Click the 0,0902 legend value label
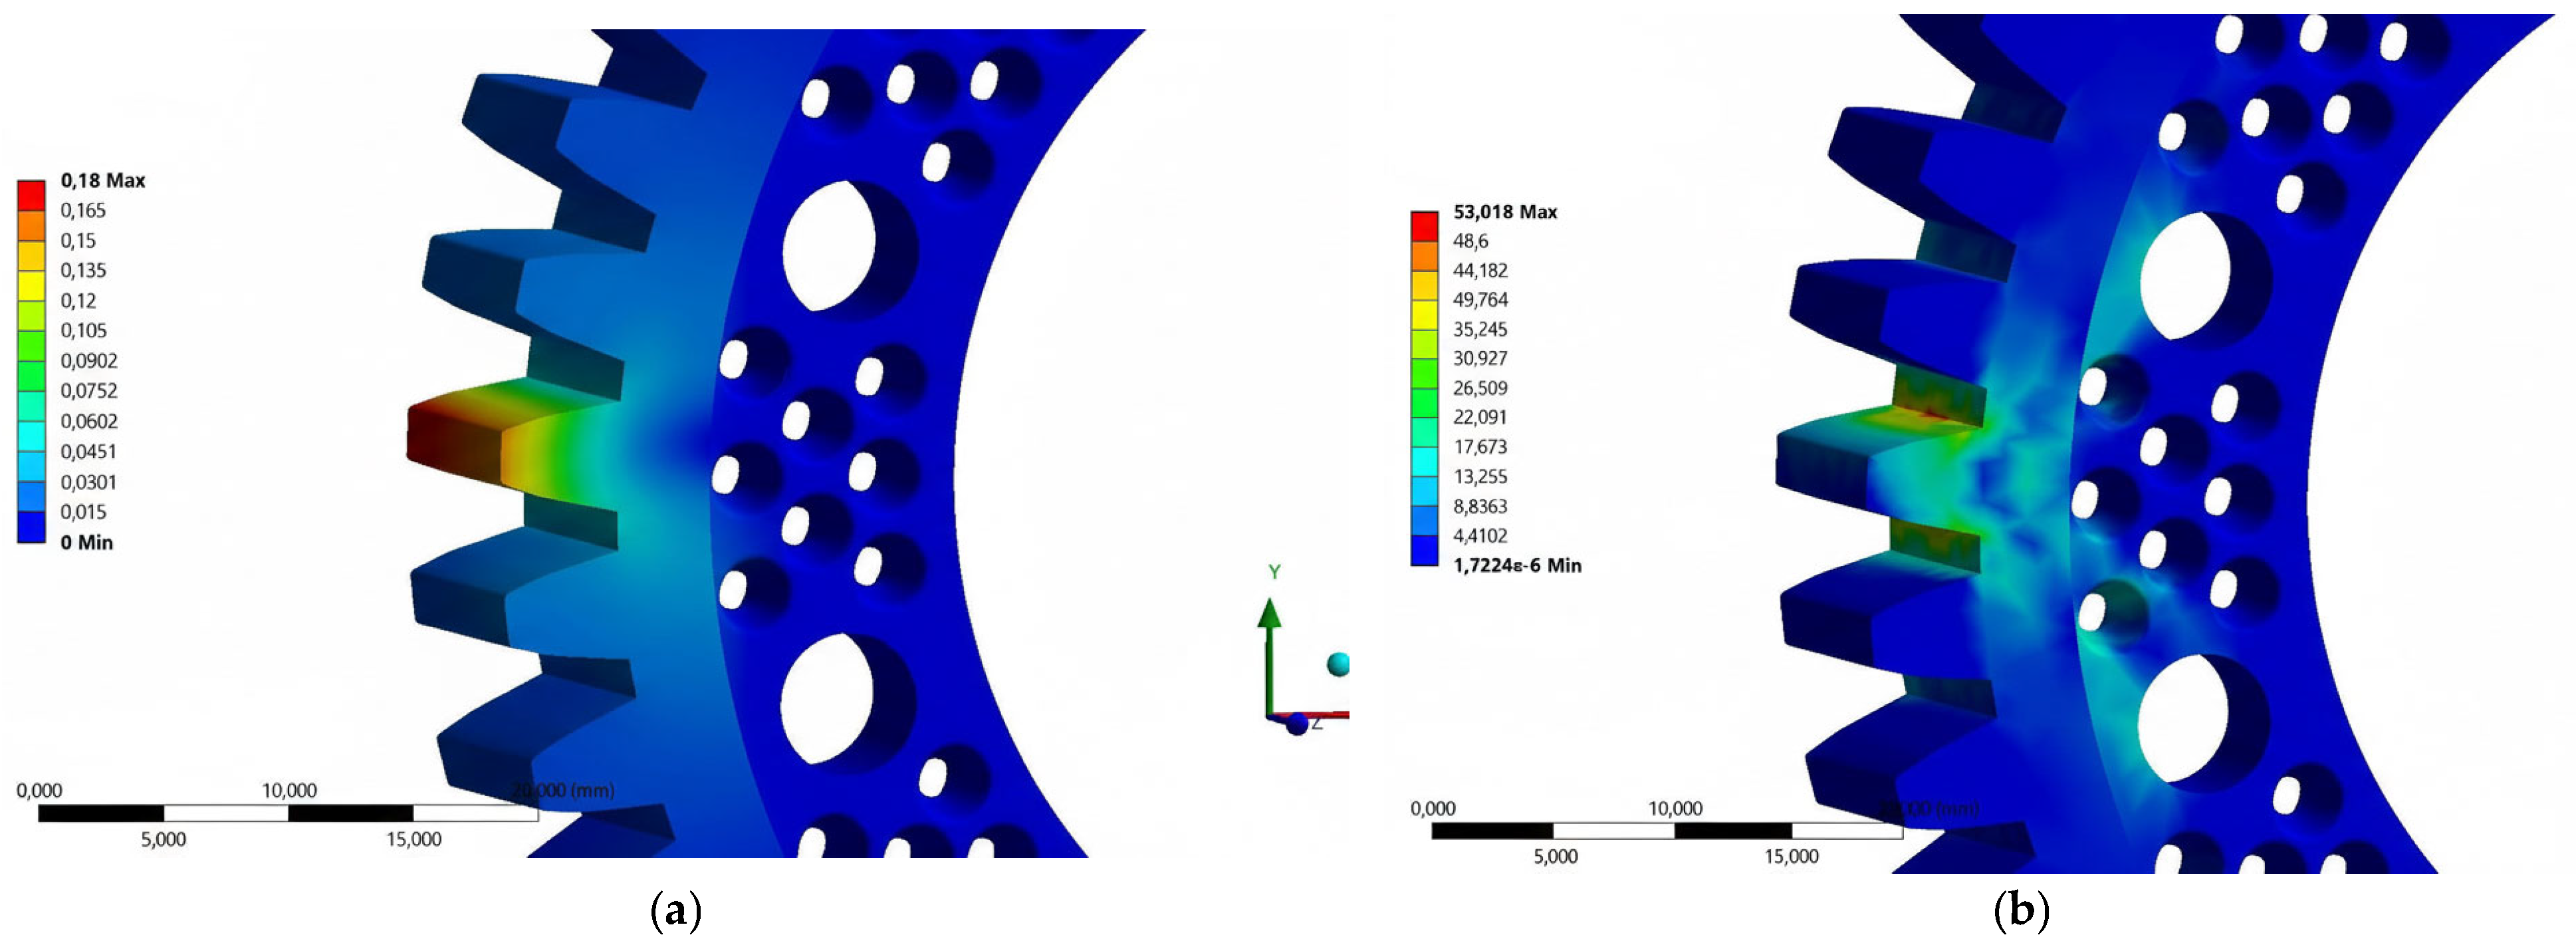Image resolution: width=2576 pixels, height=949 pixels. [x=88, y=361]
